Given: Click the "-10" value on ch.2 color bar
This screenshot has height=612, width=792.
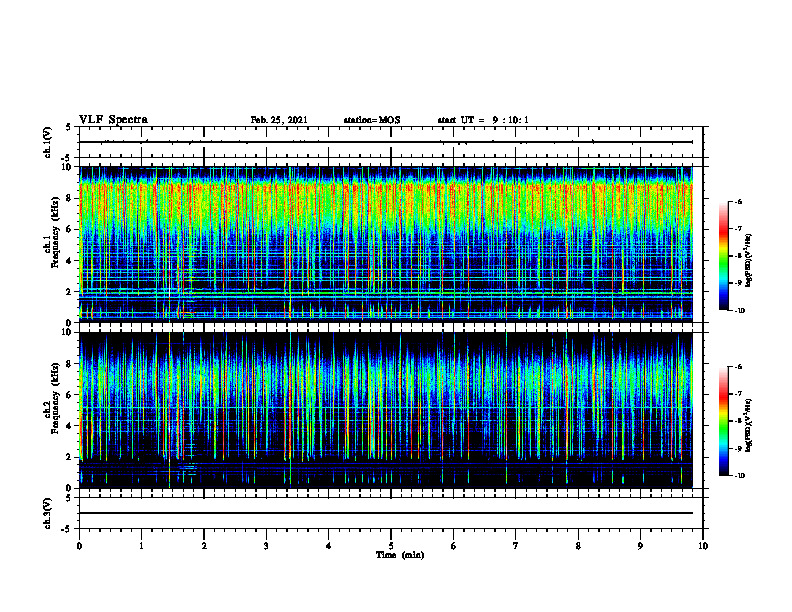Looking at the screenshot, I should tap(739, 476).
